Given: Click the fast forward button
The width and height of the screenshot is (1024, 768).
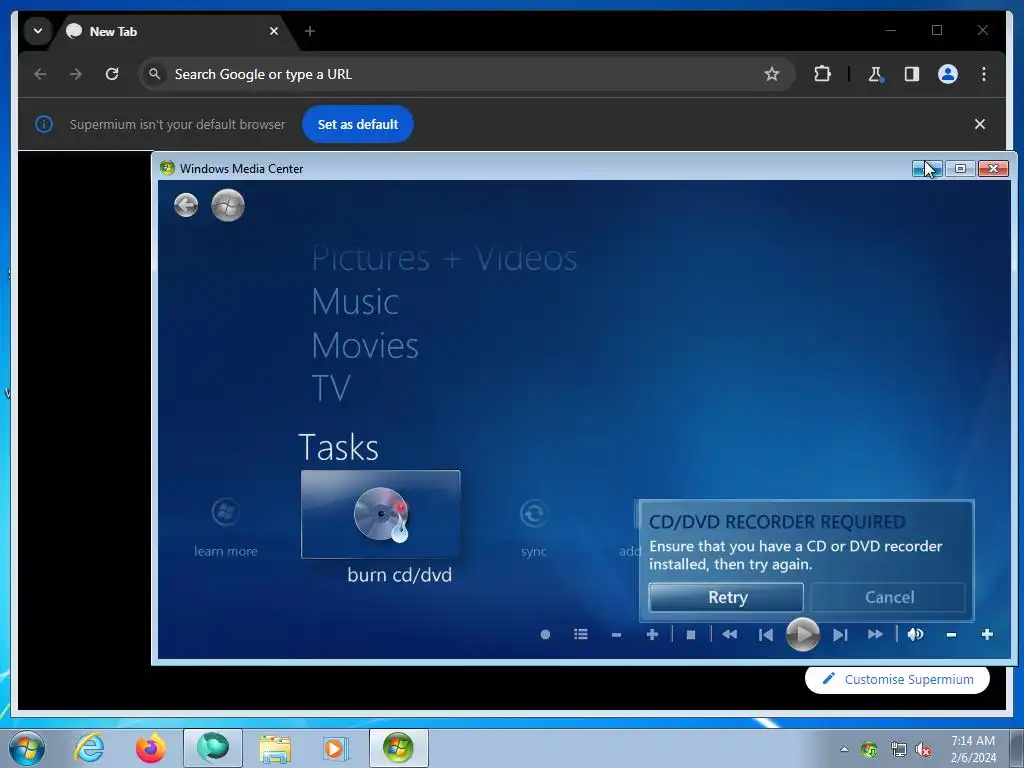Looking at the screenshot, I should coord(875,634).
